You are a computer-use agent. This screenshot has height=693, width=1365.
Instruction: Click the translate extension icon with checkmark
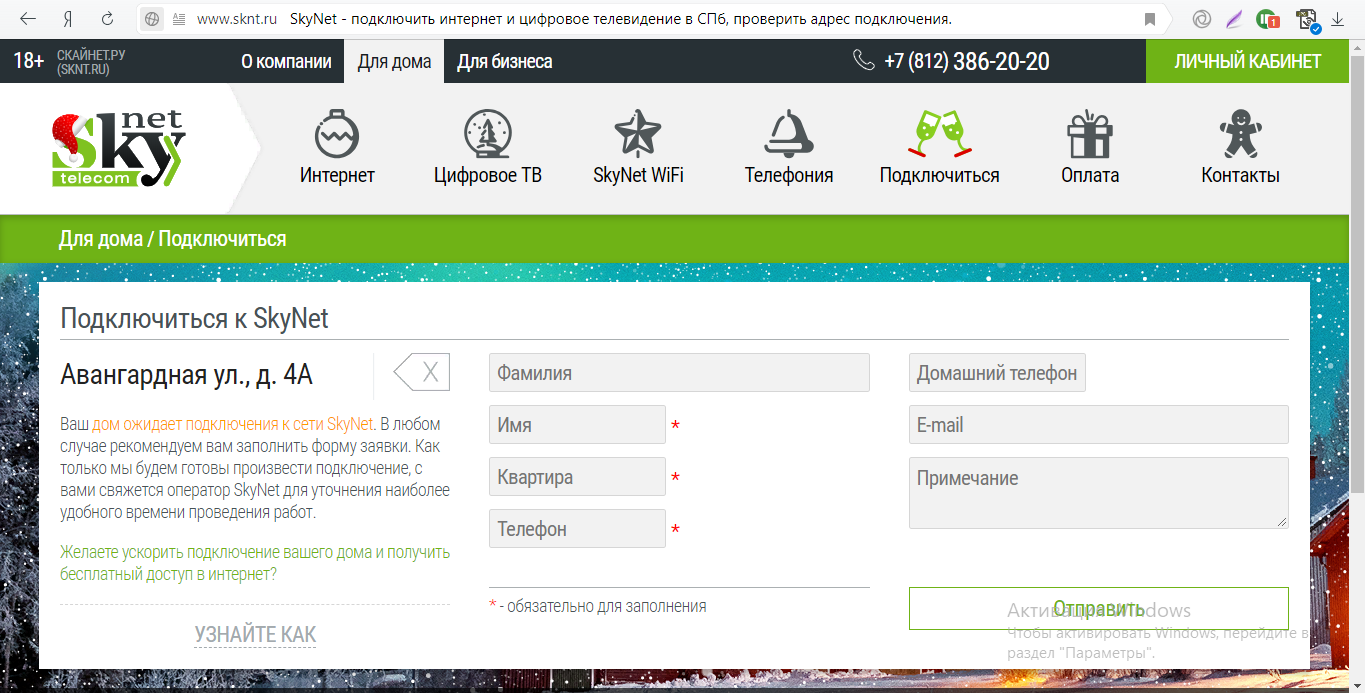1306,19
